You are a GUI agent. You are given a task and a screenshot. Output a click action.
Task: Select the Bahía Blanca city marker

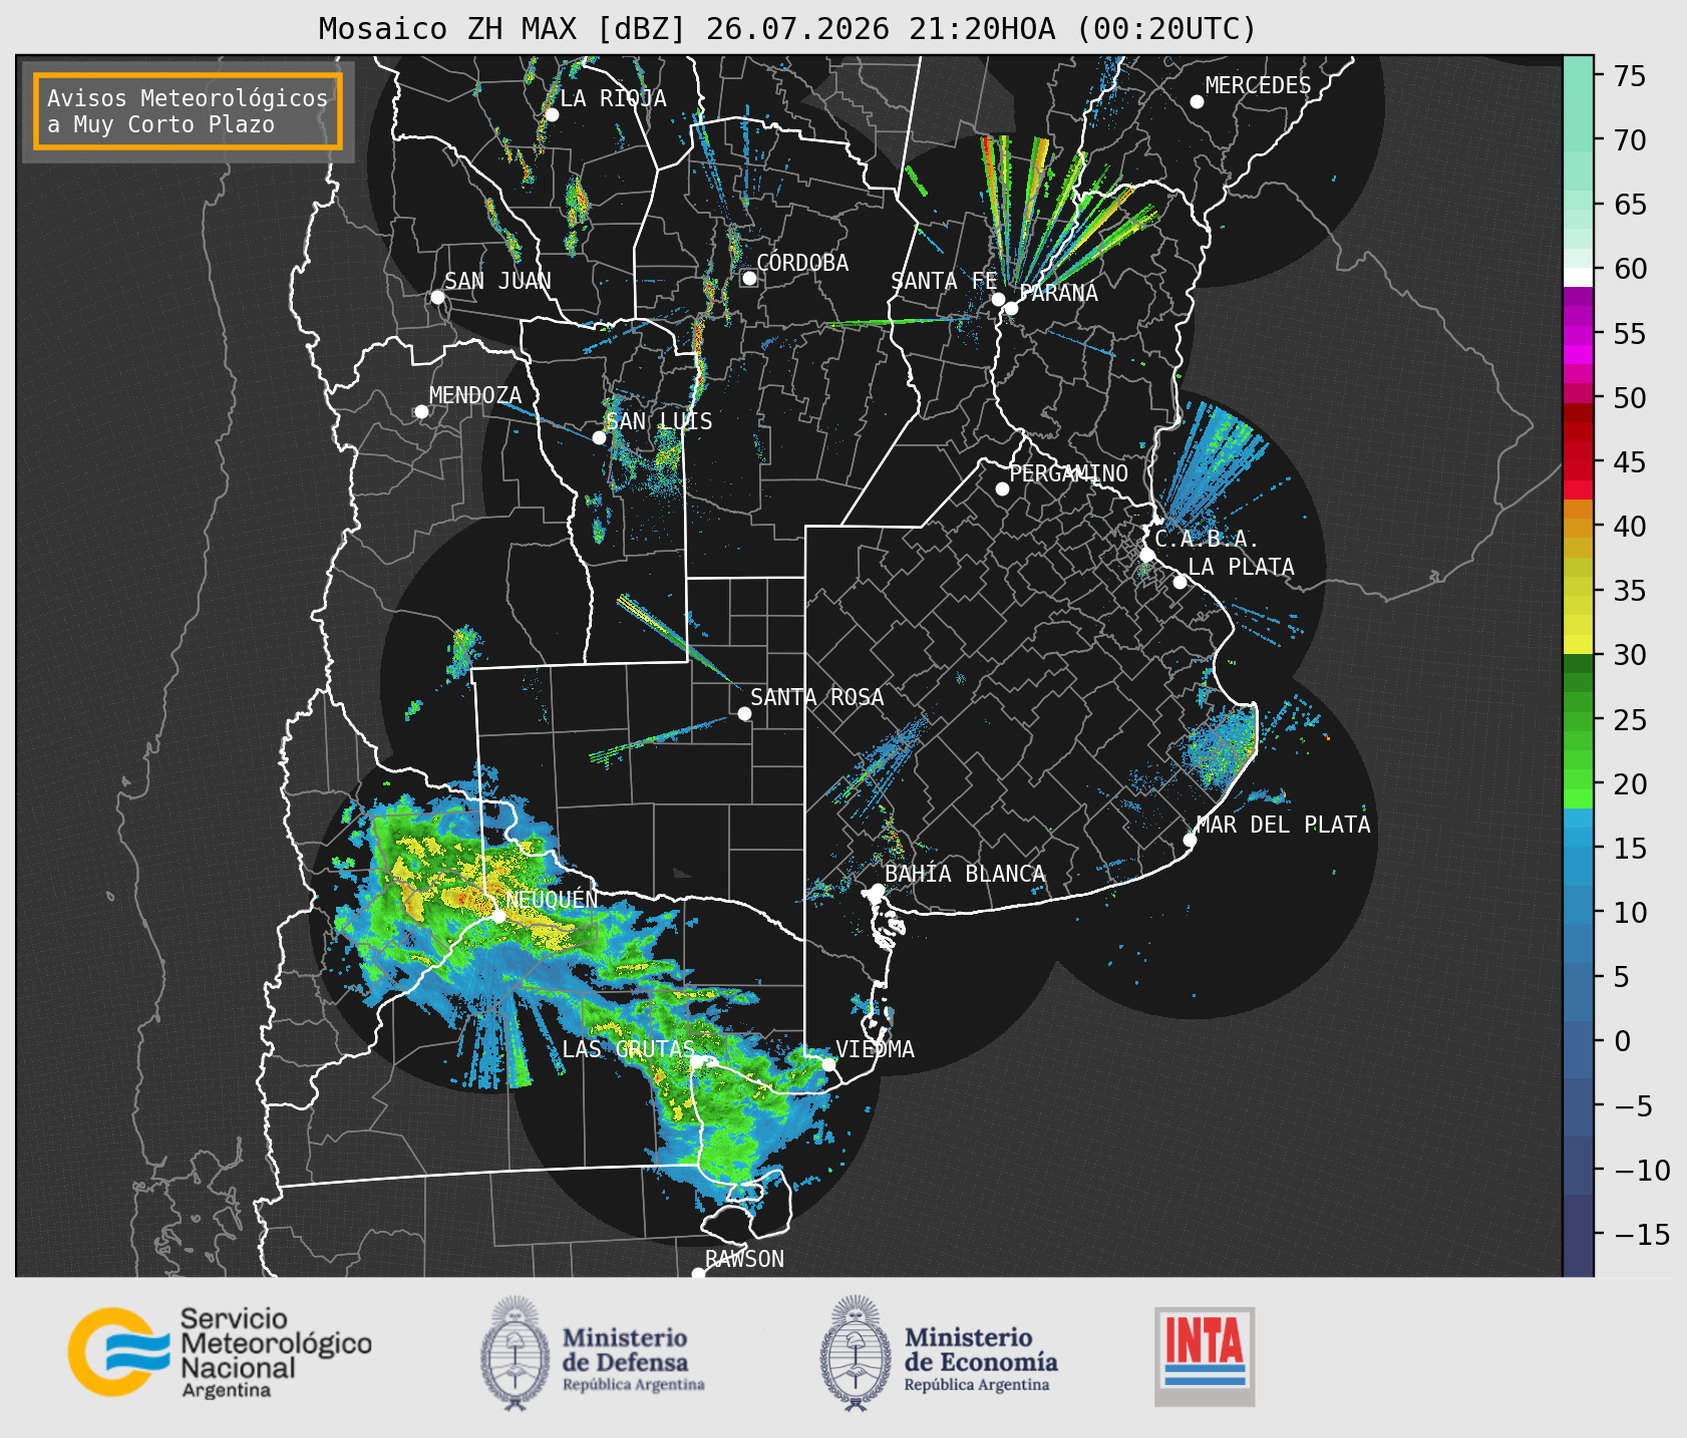pos(877,890)
